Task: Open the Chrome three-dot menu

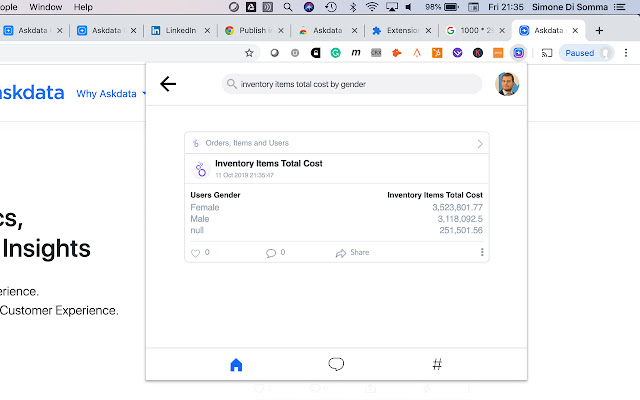Action: click(626, 53)
